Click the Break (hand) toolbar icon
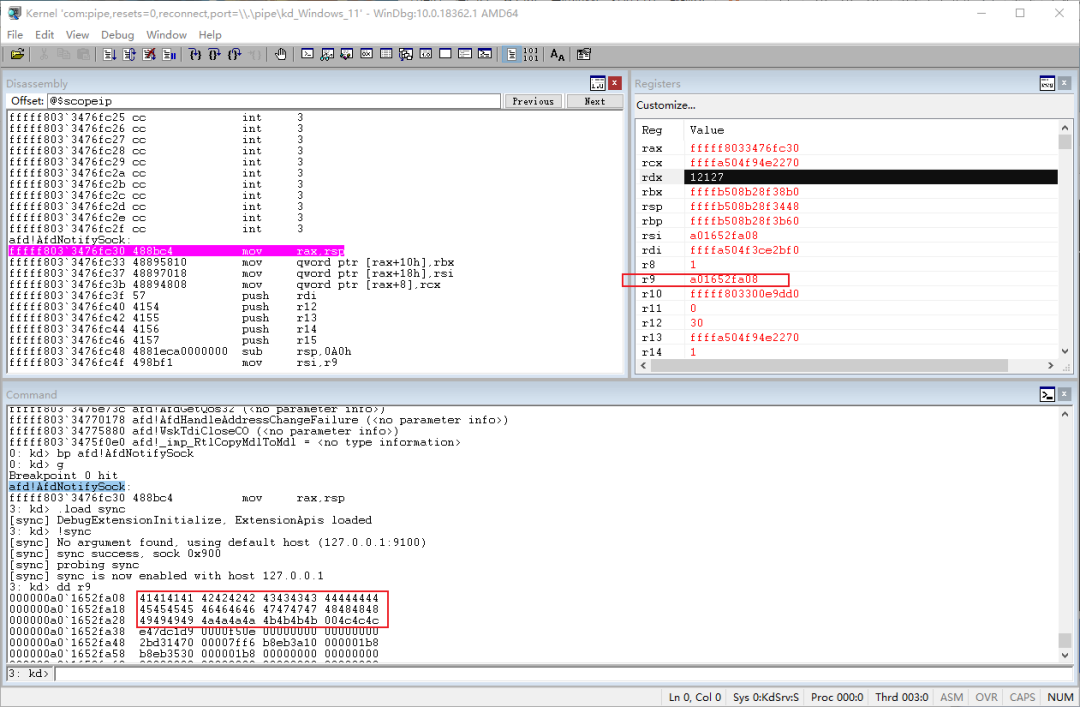This screenshot has height=707, width=1080. [x=281, y=54]
